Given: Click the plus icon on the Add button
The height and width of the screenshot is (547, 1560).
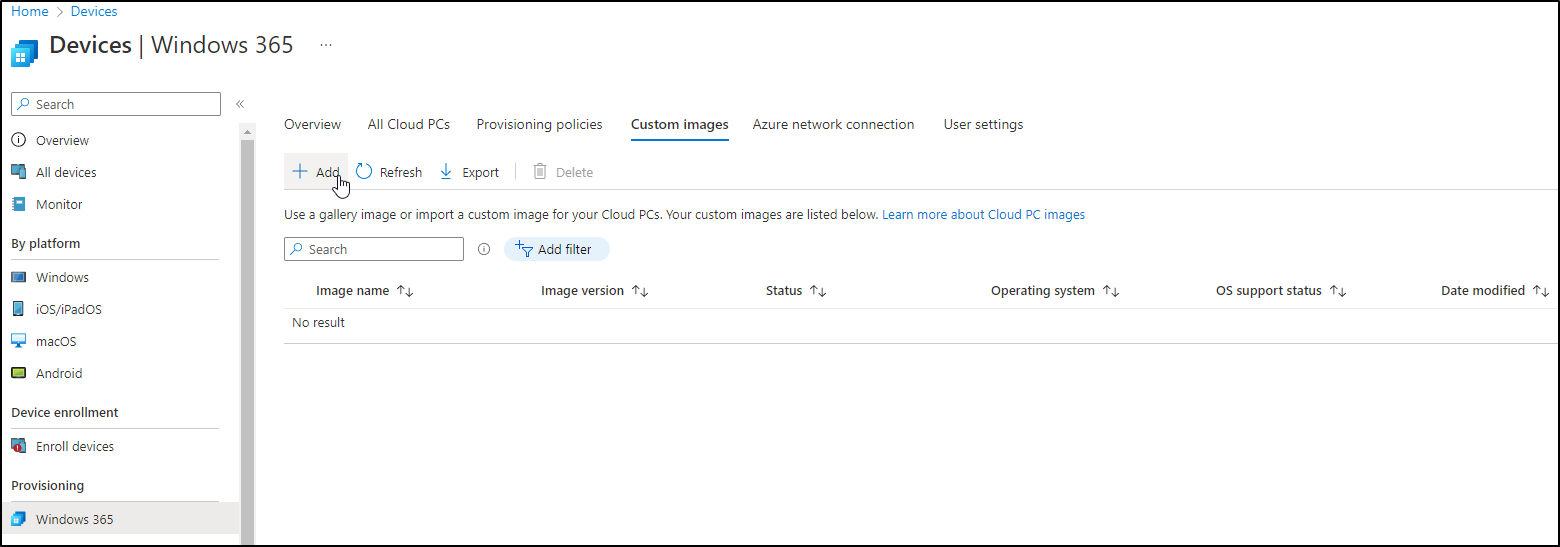Looking at the screenshot, I should click(x=299, y=172).
